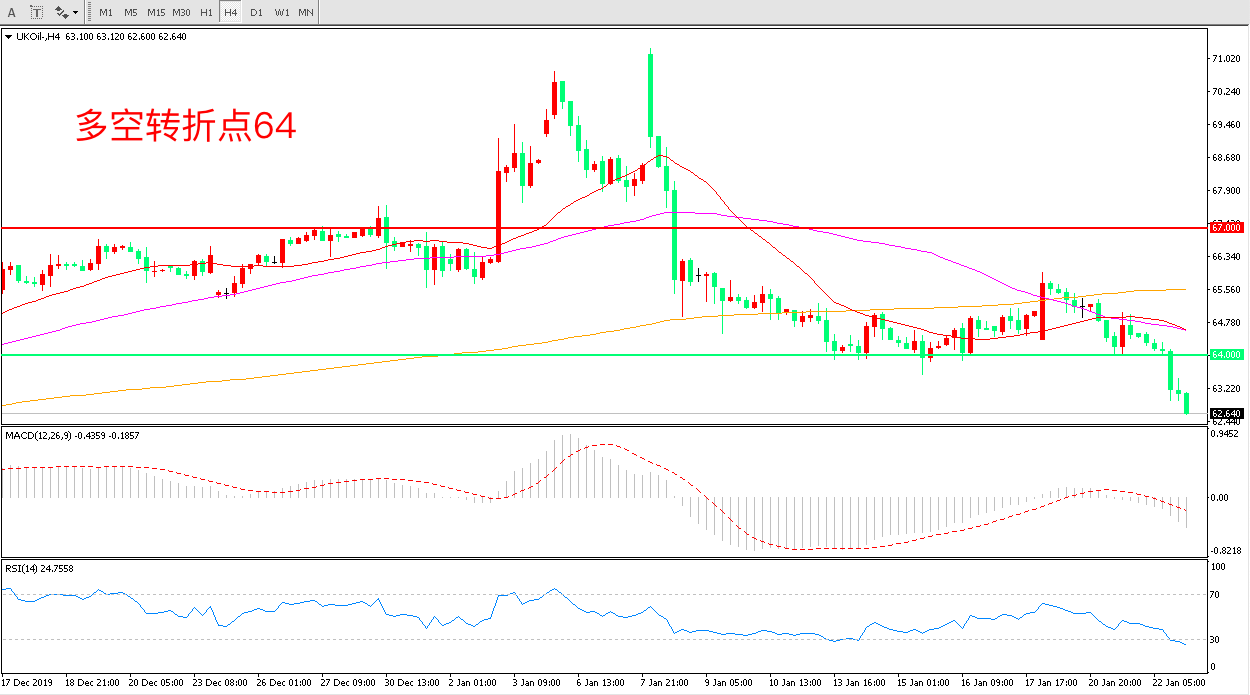Switch to M5 timeframe
Image resolution: width=1250 pixels, height=695 pixels.
(131, 13)
